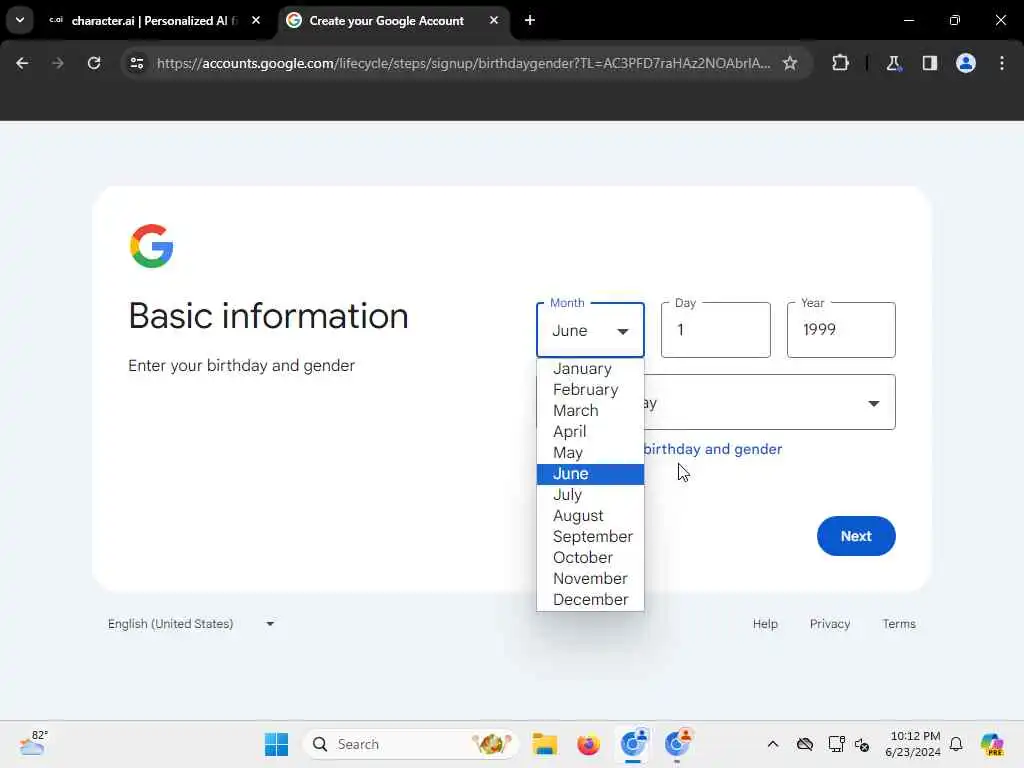Open the Windows Start menu

tap(276, 744)
